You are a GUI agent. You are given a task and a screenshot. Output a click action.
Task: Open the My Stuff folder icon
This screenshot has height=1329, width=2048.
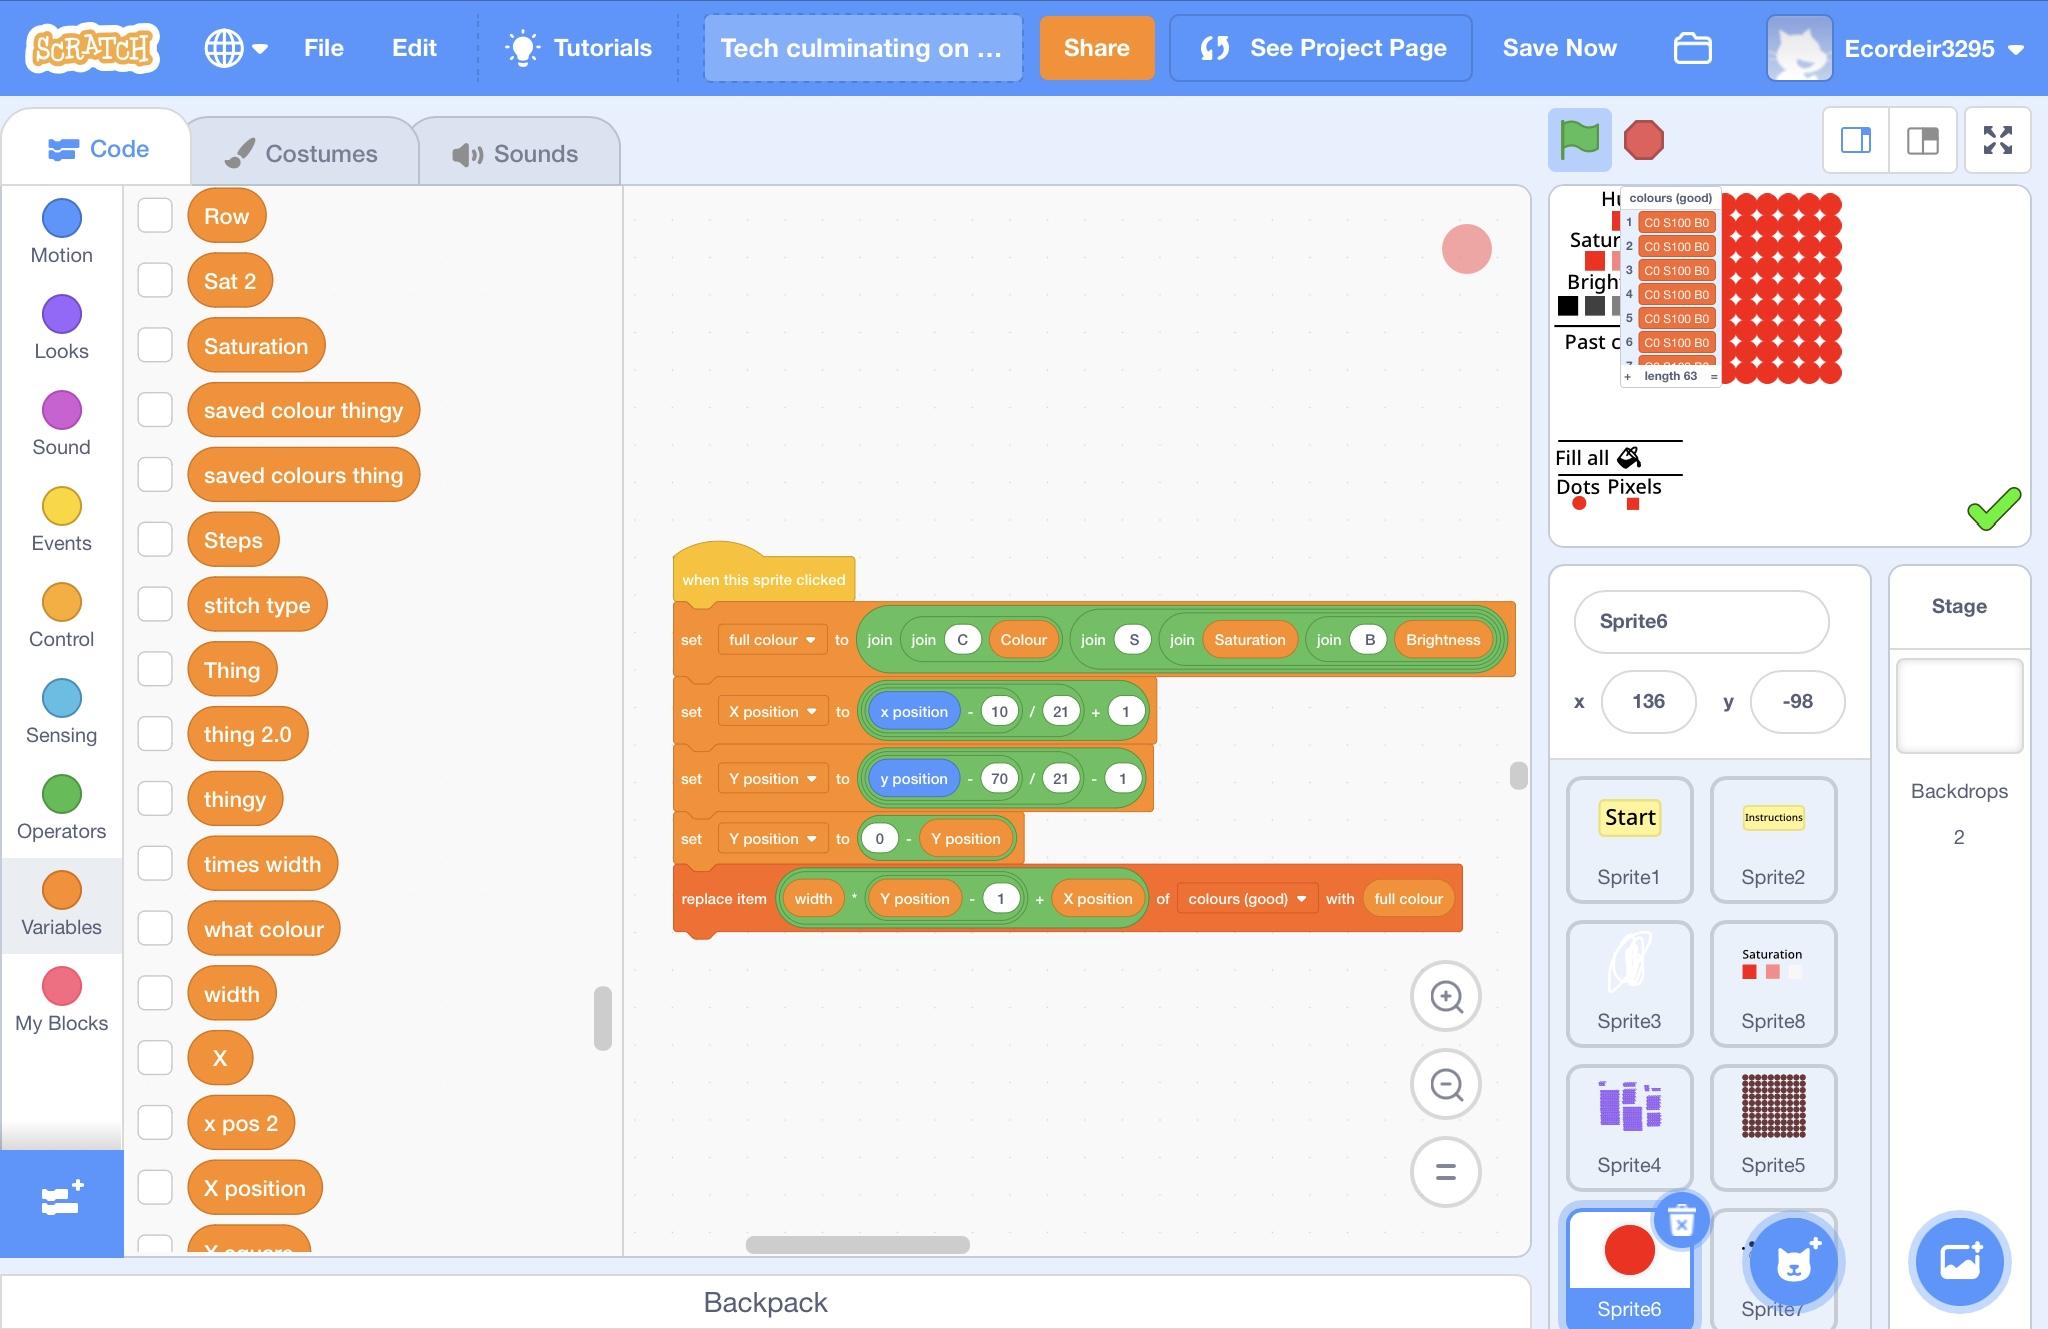click(x=1692, y=48)
